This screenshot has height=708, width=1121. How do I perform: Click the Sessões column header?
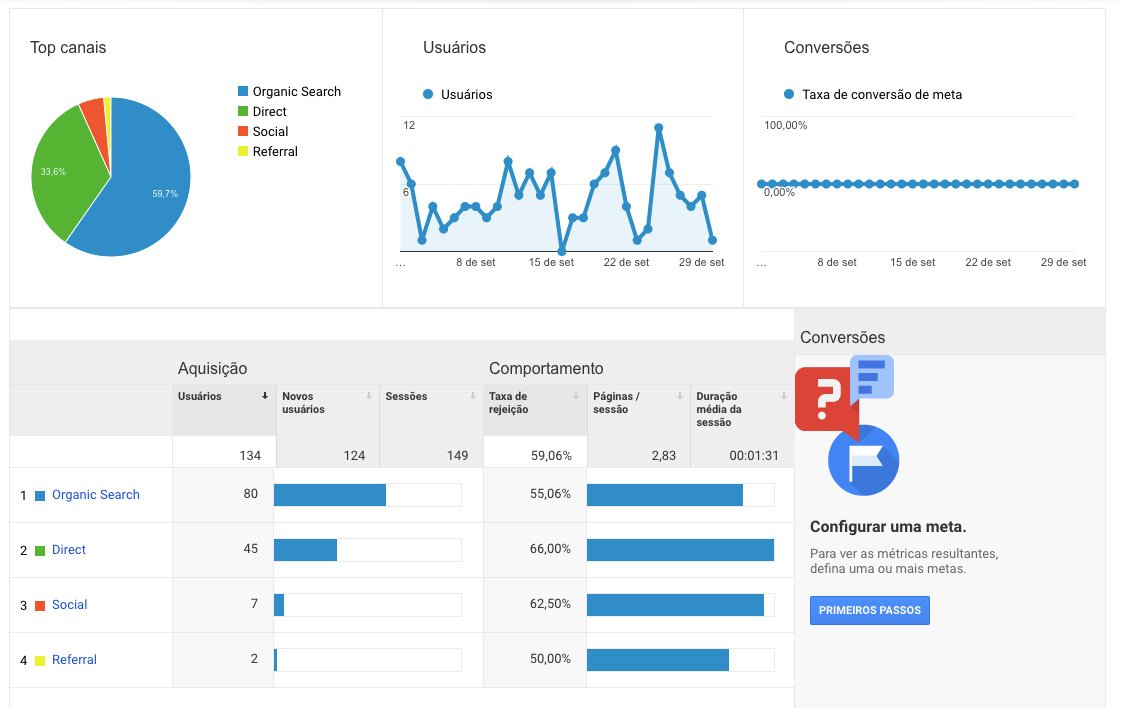pyautogui.click(x=431, y=410)
